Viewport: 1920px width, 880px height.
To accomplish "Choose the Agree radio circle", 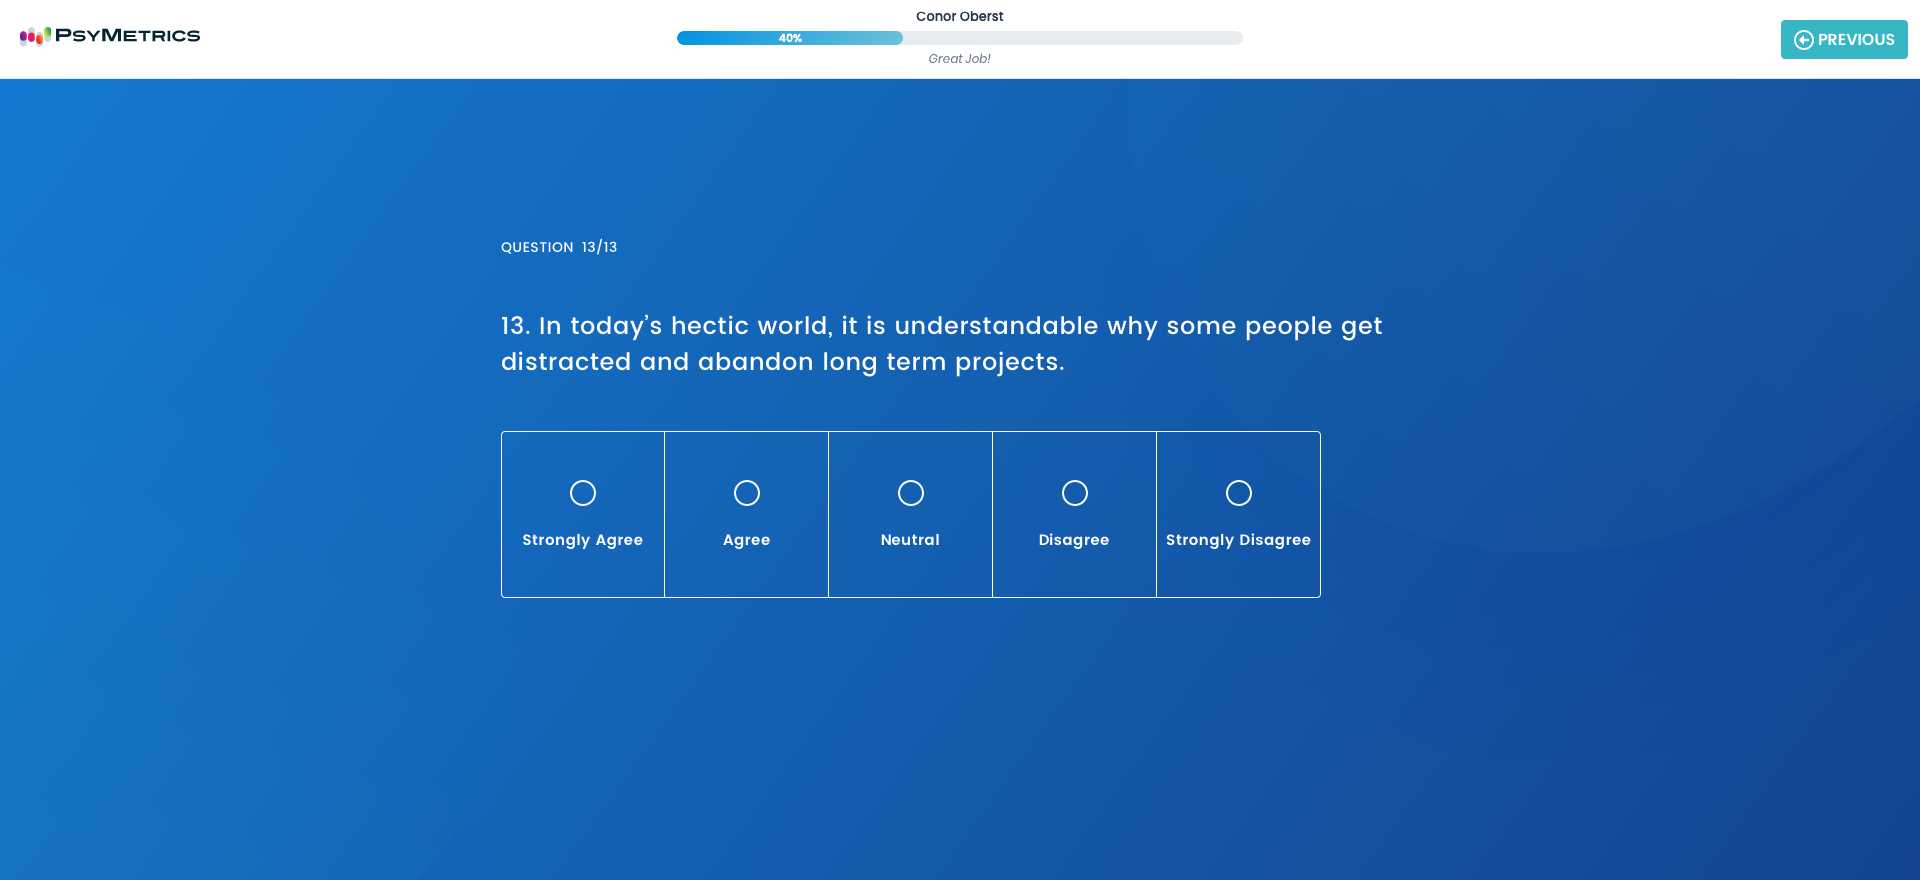I will (x=747, y=493).
